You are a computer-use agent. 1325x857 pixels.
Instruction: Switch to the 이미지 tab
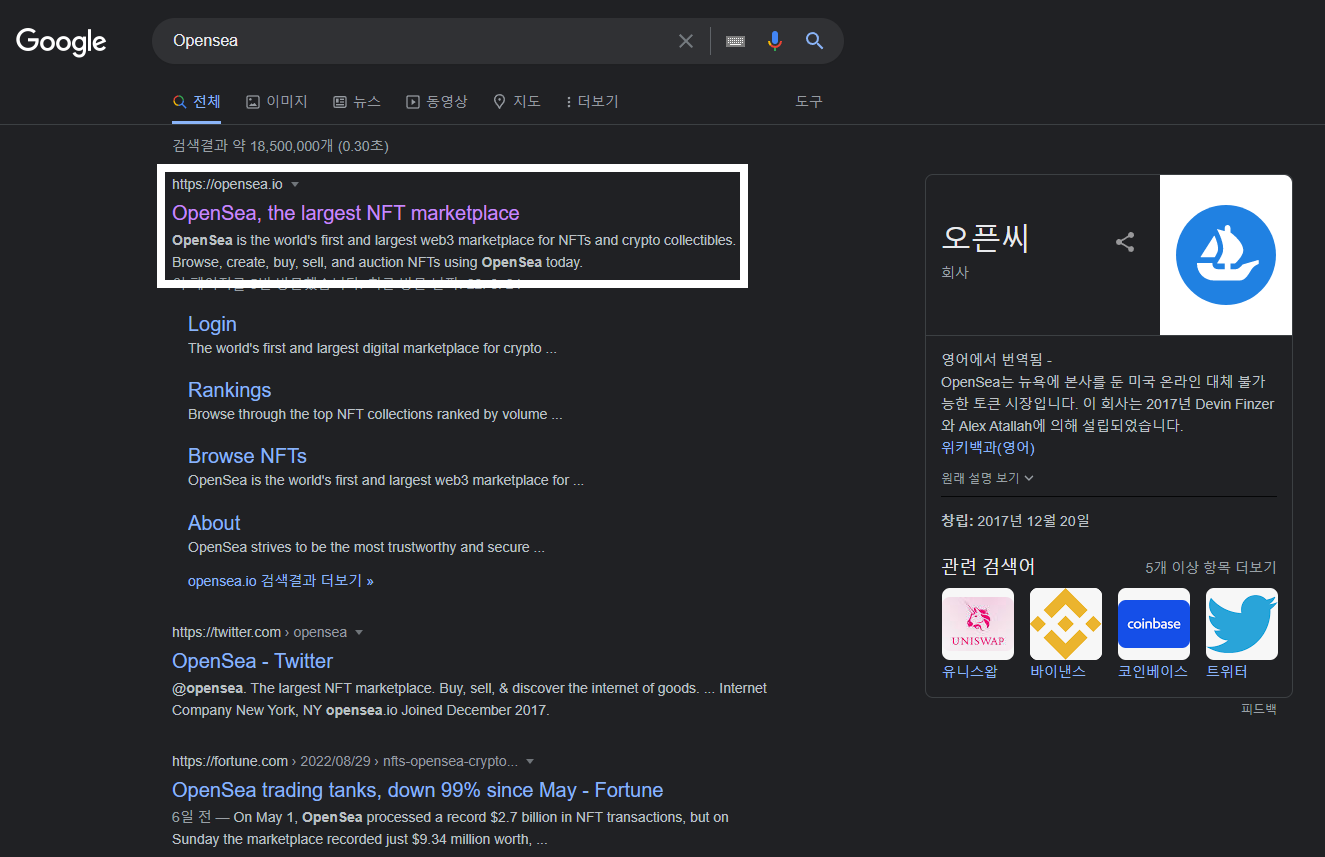(277, 102)
